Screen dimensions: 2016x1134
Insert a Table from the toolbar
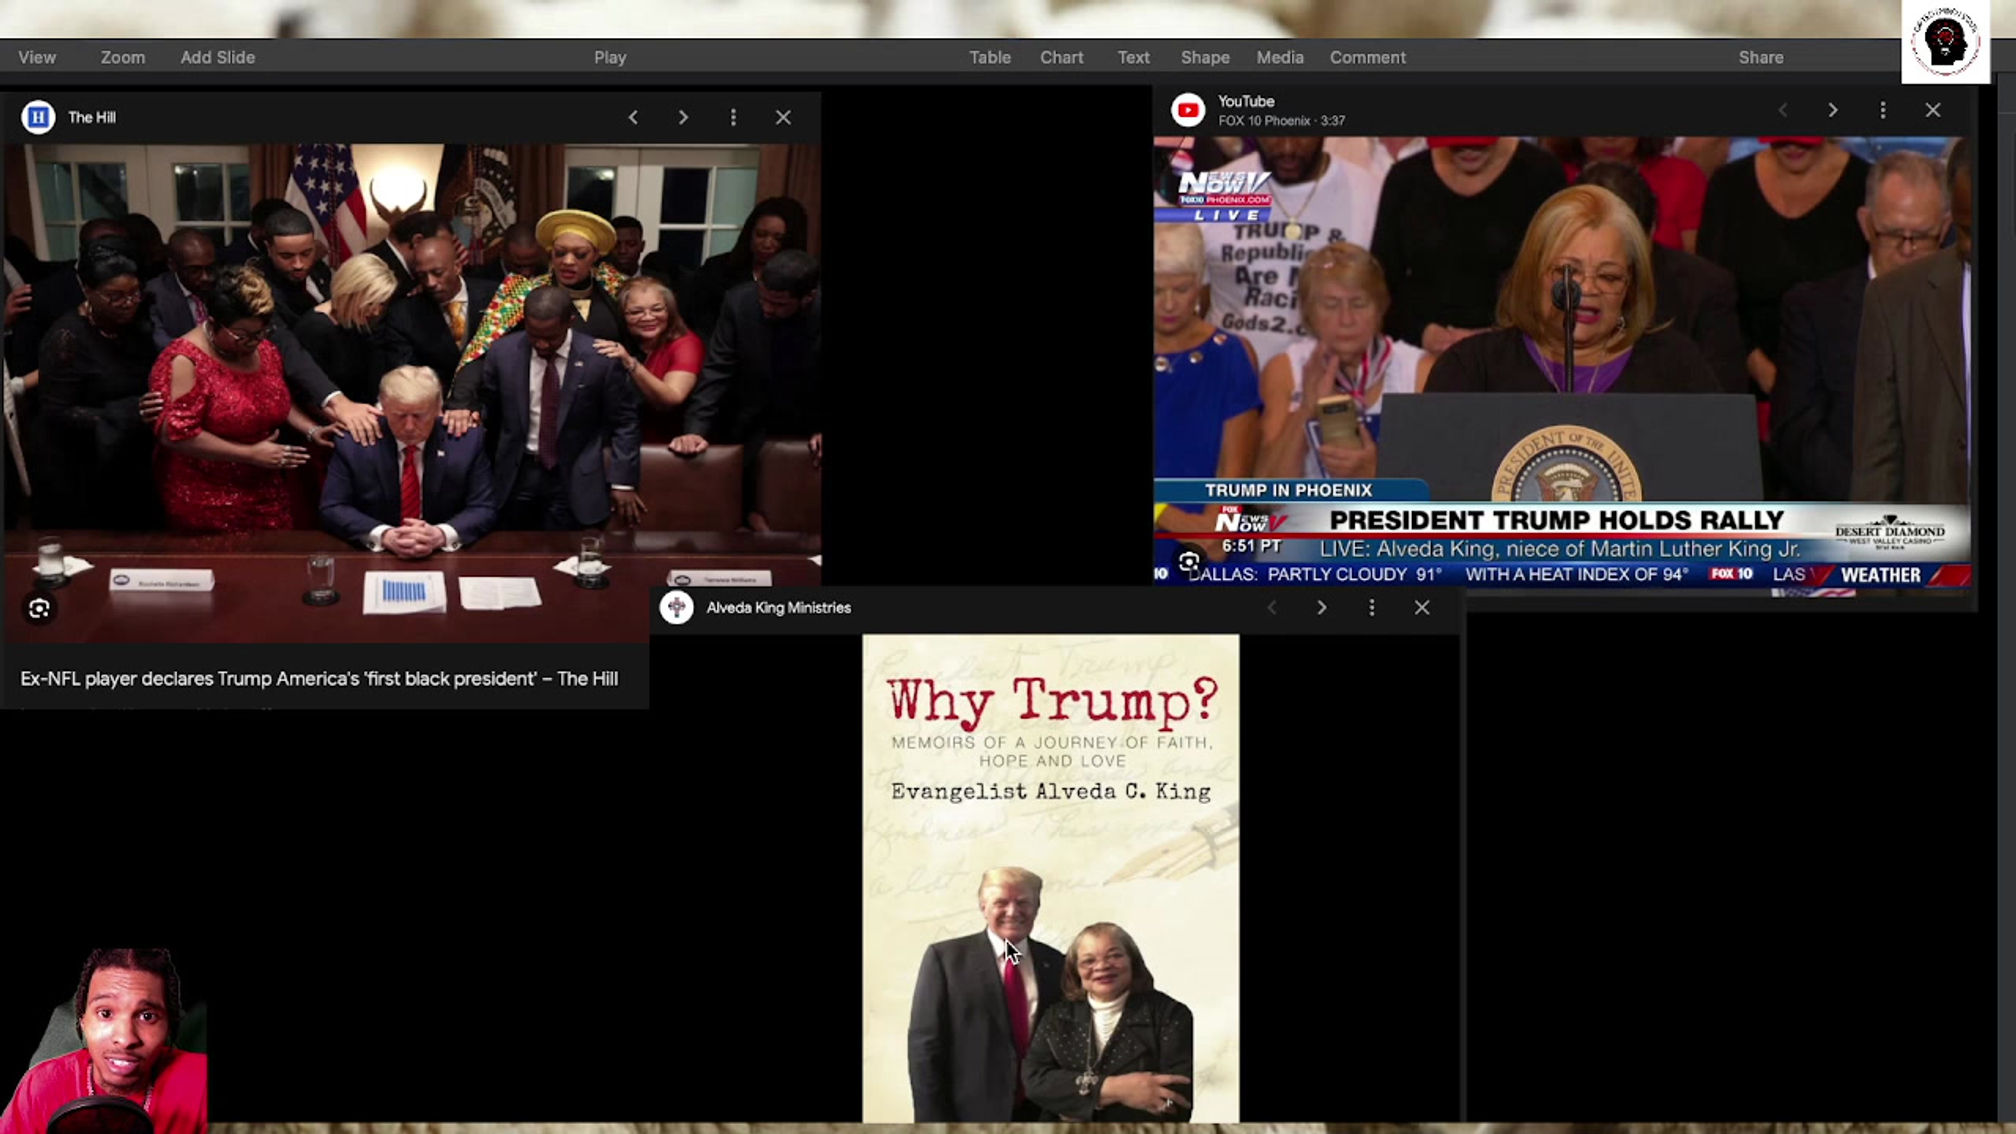point(990,58)
